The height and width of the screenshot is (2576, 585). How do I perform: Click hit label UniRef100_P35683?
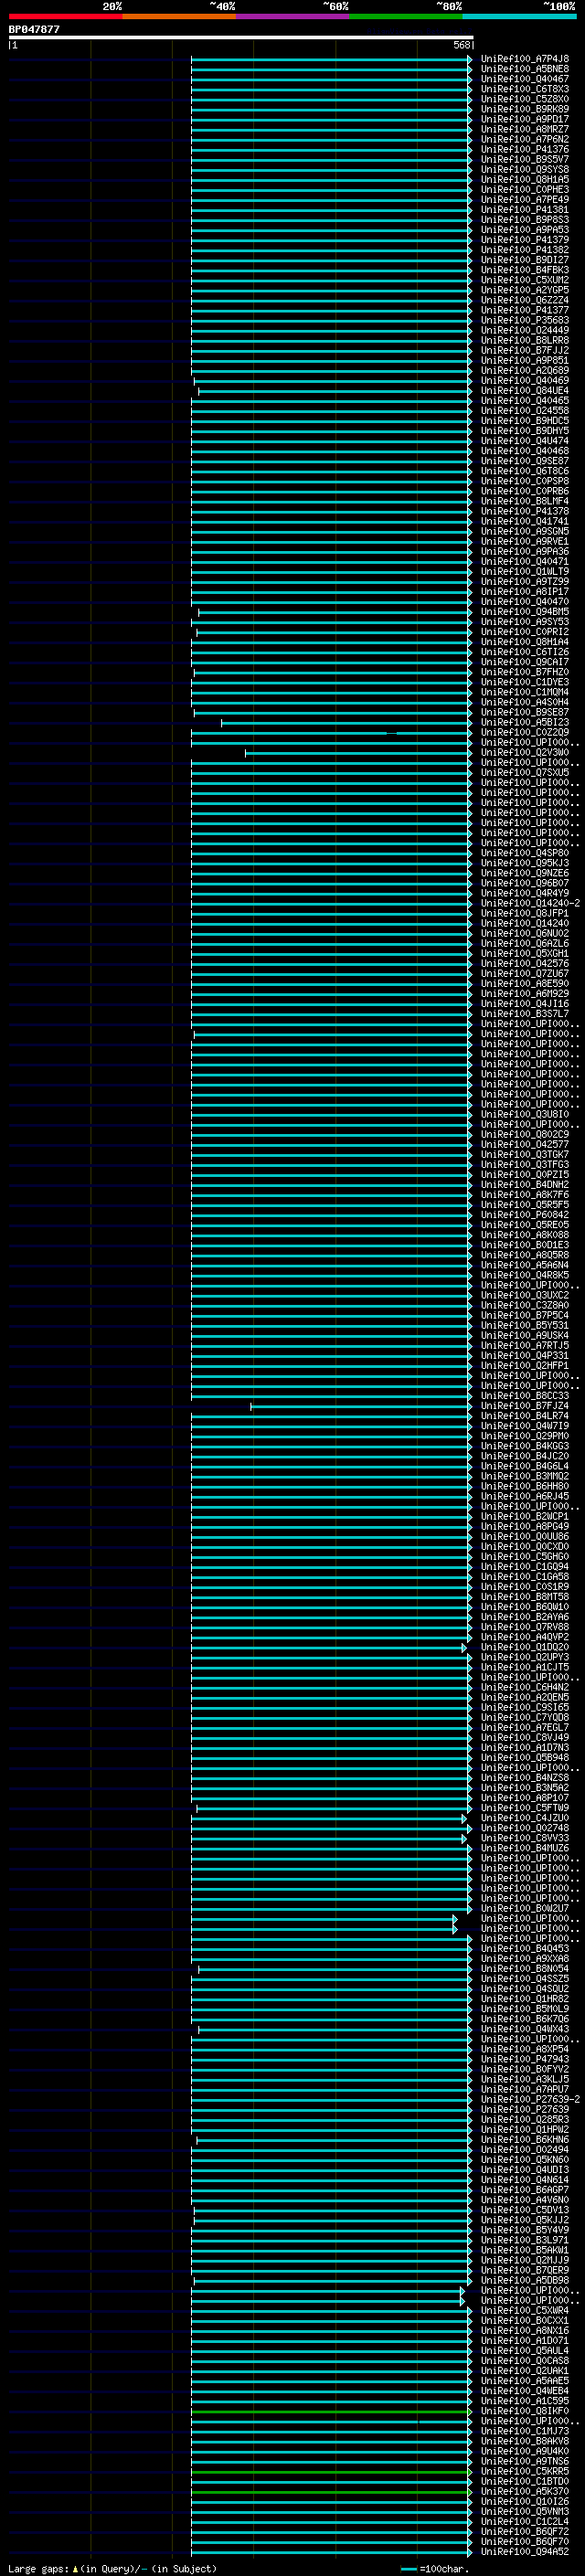pyautogui.click(x=524, y=320)
